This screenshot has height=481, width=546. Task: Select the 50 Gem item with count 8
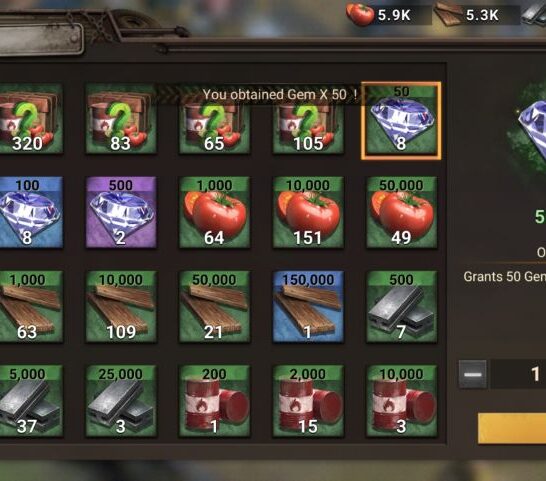point(401,121)
